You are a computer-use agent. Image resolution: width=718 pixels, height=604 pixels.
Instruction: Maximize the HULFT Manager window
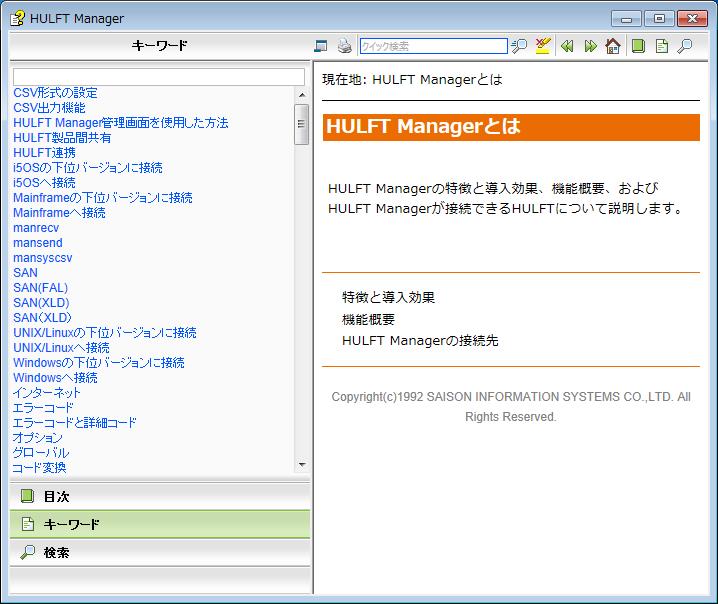[x=659, y=19]
